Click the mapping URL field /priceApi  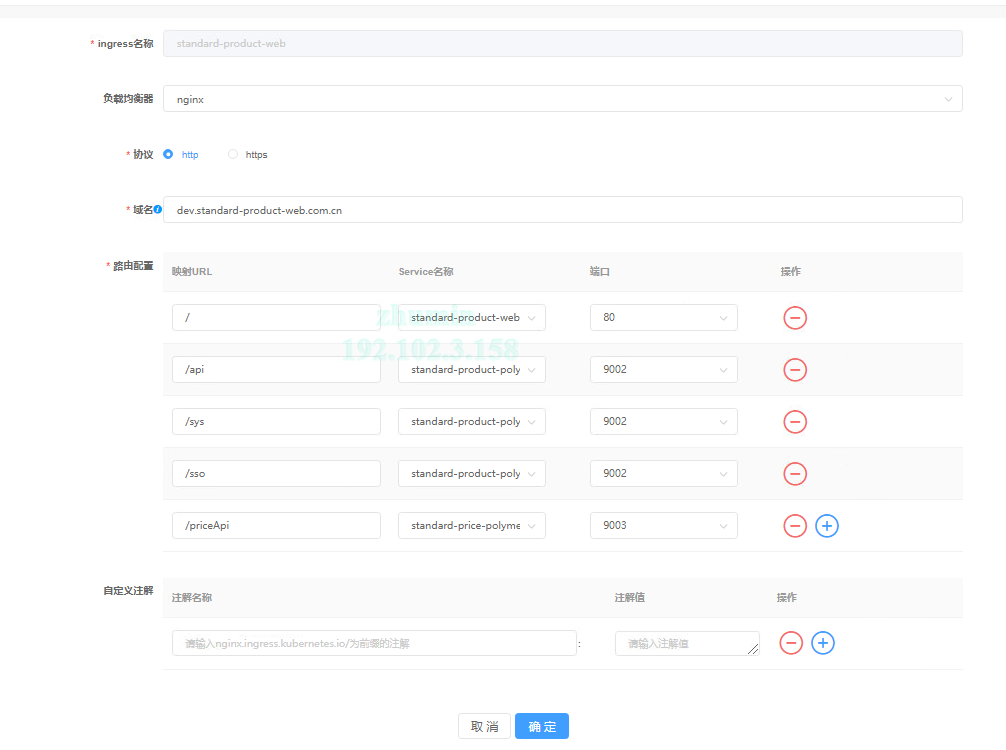(276, 525)
